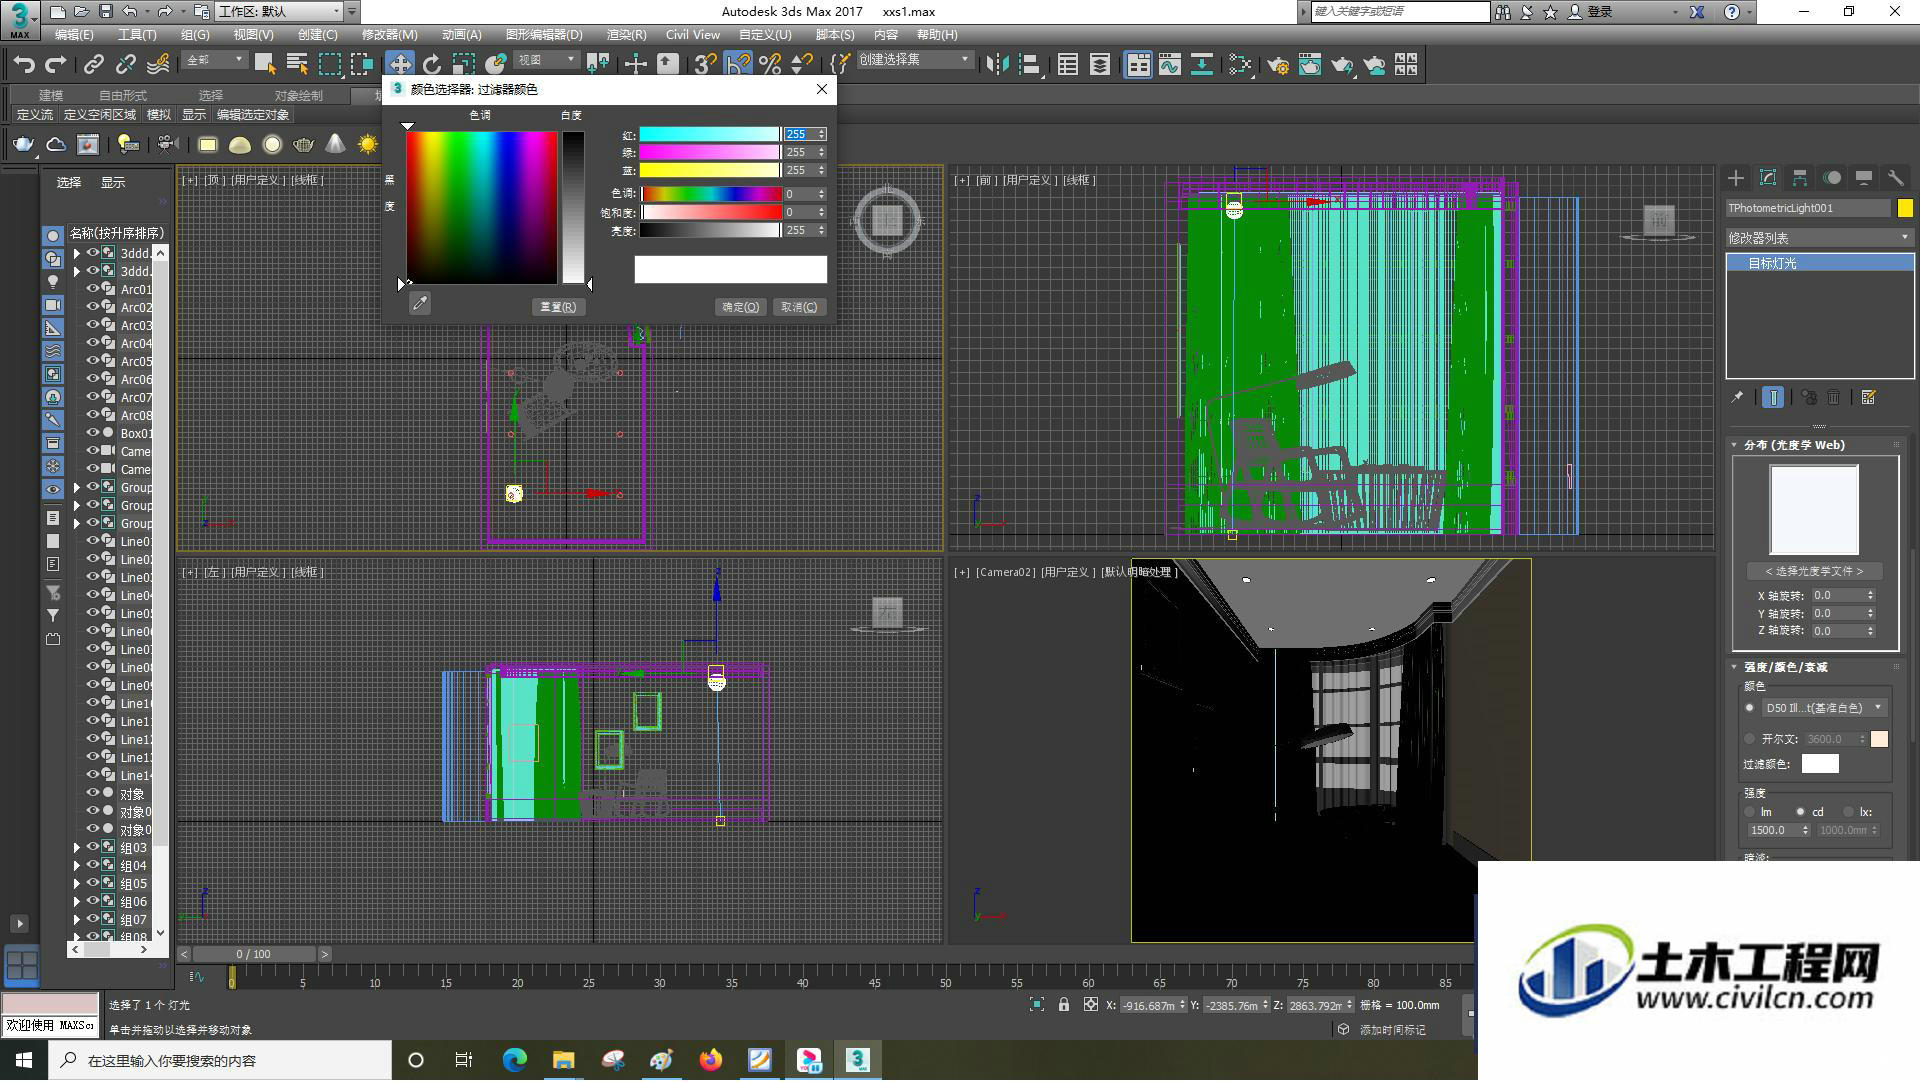The image size is (1920, 1082).
Task: Click 取消(C) in color selector
Action: [799, 307]
